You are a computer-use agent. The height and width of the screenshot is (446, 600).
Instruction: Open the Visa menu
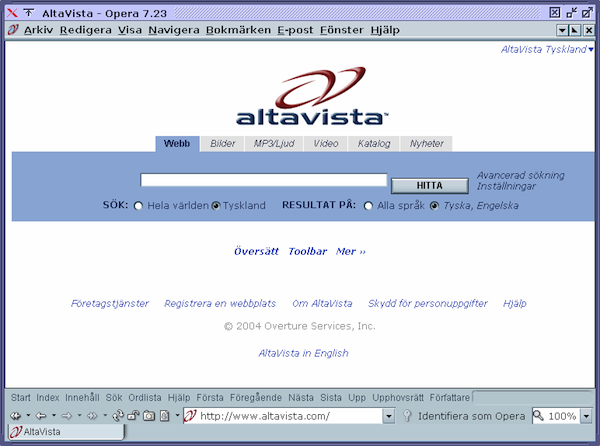pyautogui.click(x=130, y=30)
